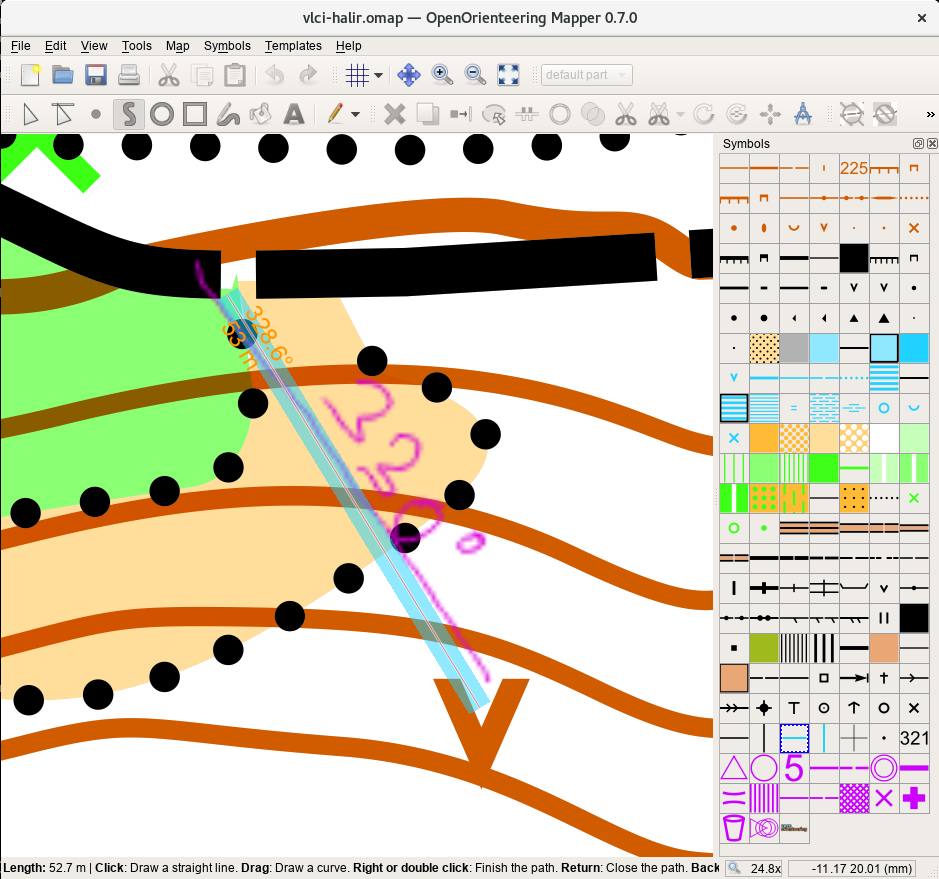
Task: Activate the Pan map tool
Action: [408, 75]
